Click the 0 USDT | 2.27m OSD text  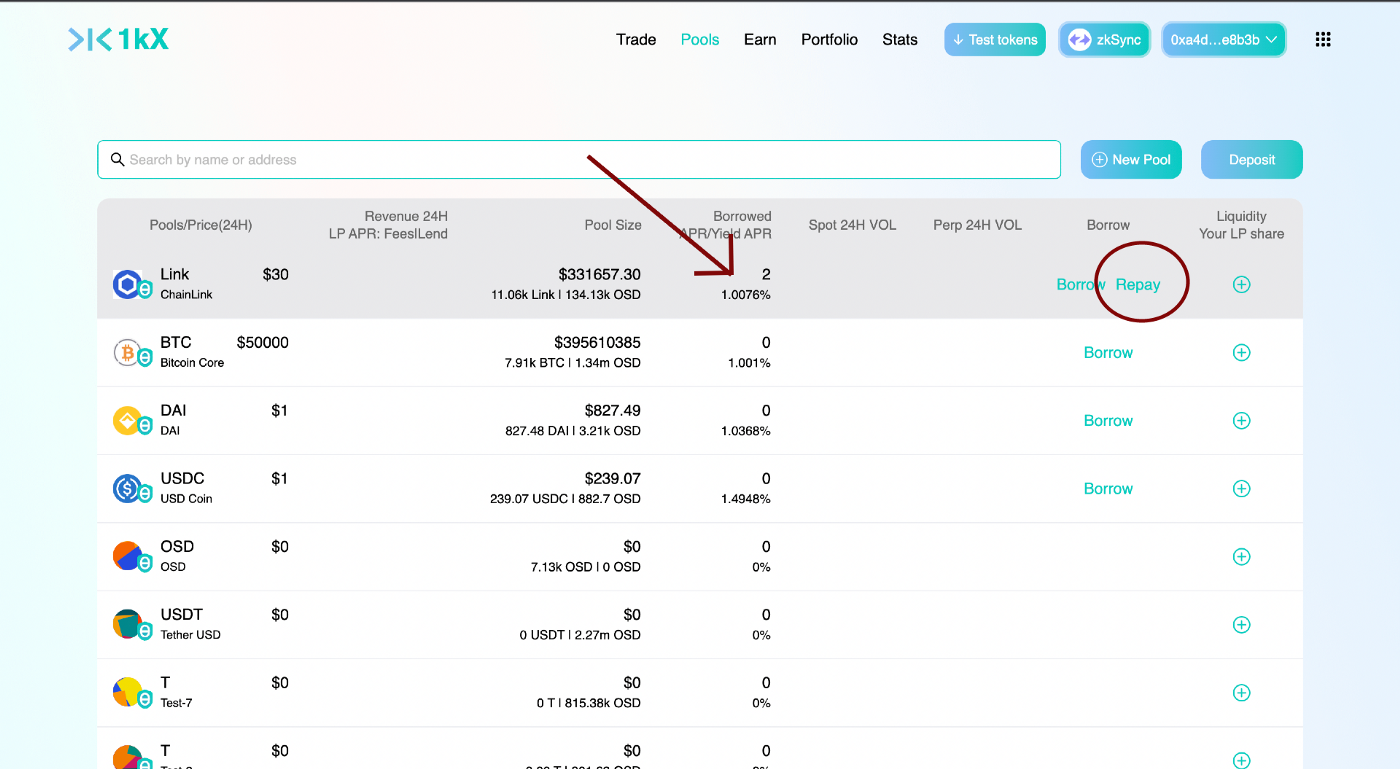(580, 635)
